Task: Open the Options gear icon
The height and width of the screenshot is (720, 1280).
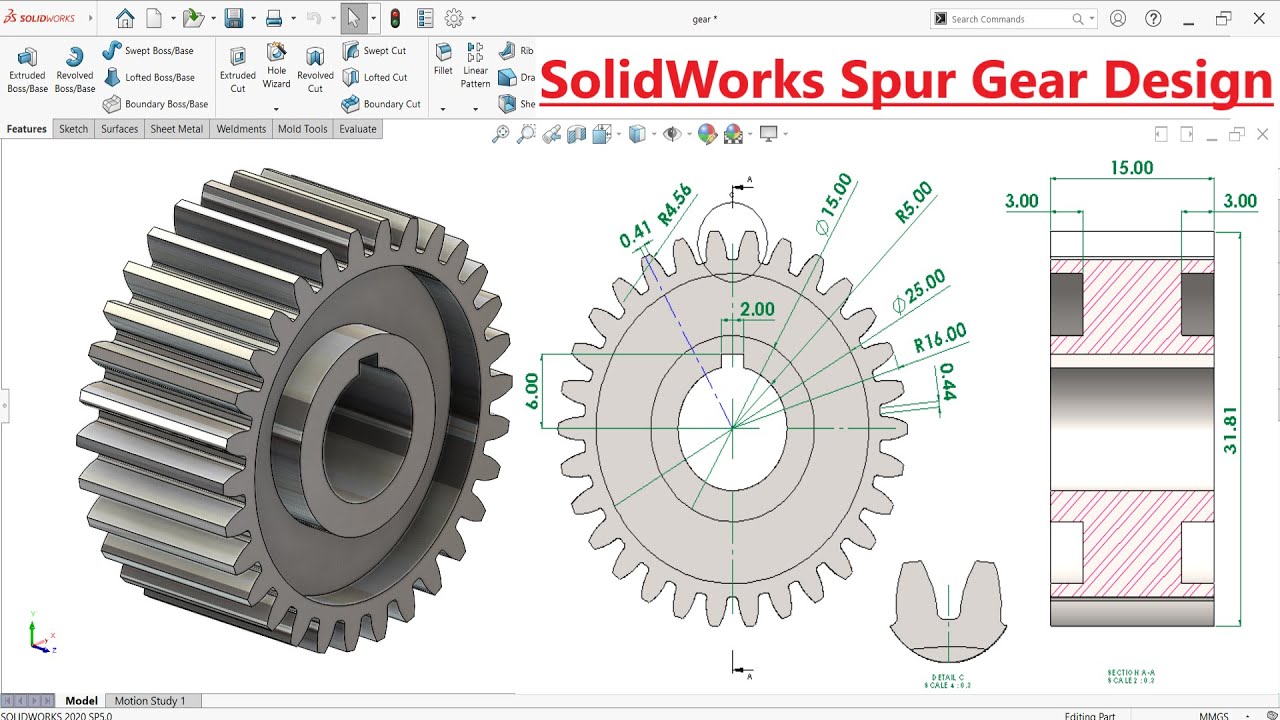Action: (454, 18)
